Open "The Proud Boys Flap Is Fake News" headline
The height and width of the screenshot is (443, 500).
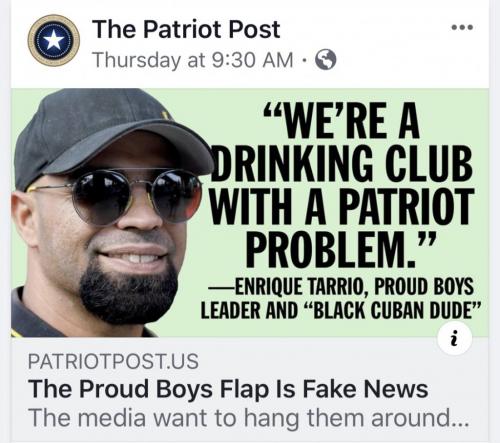(x=228, y=389)
